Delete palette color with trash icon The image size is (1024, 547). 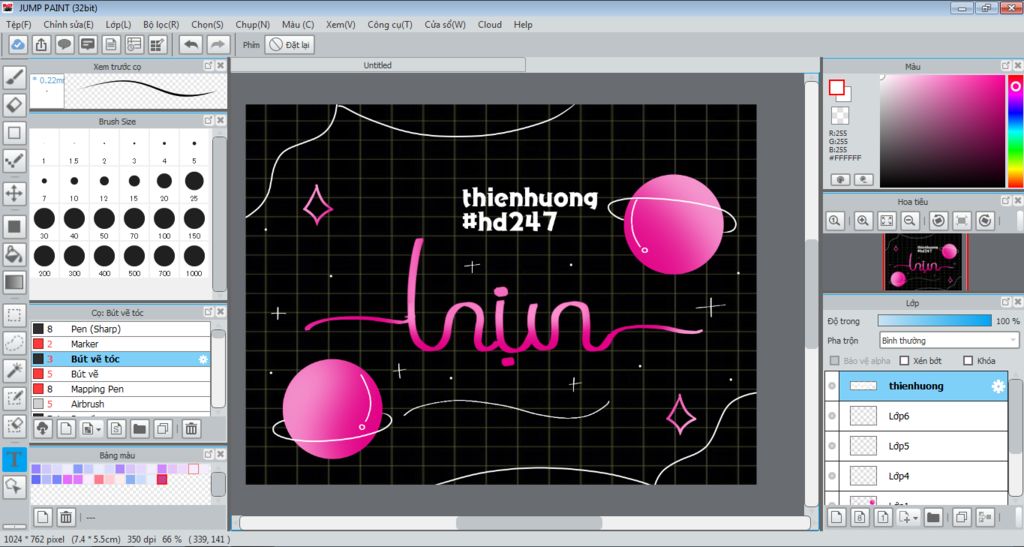coord(66,518)
